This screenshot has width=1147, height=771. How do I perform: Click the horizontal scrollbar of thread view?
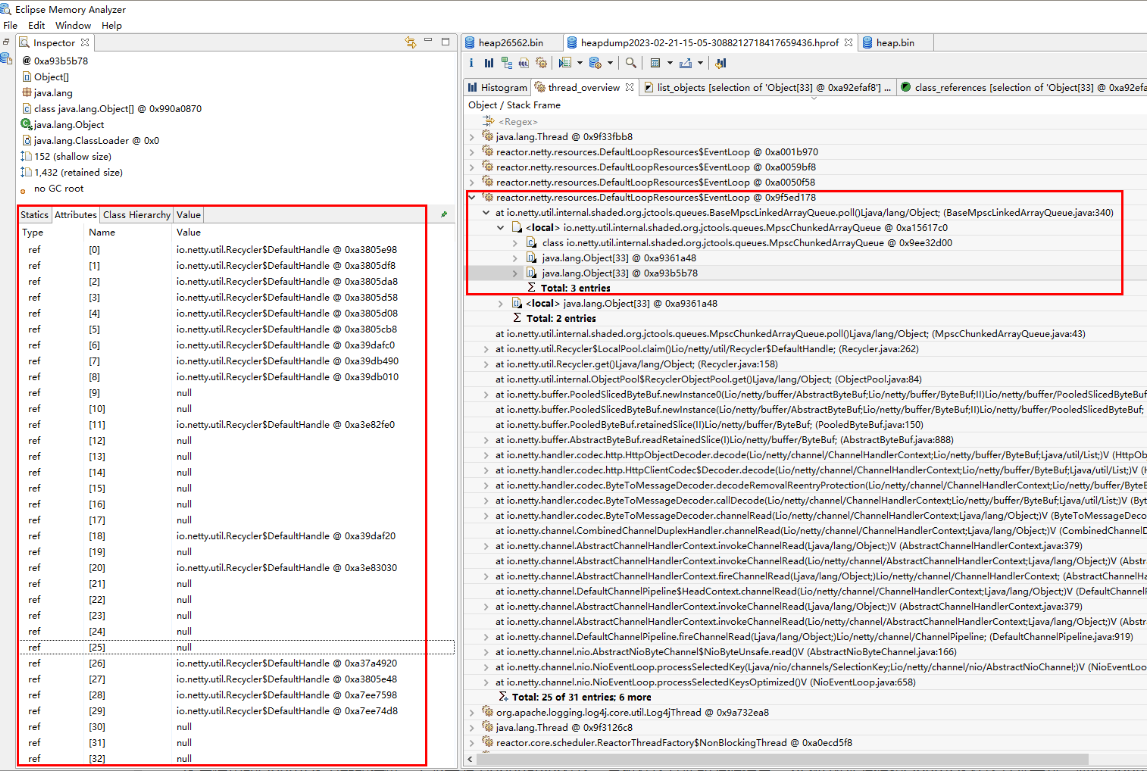pos(782,759)
